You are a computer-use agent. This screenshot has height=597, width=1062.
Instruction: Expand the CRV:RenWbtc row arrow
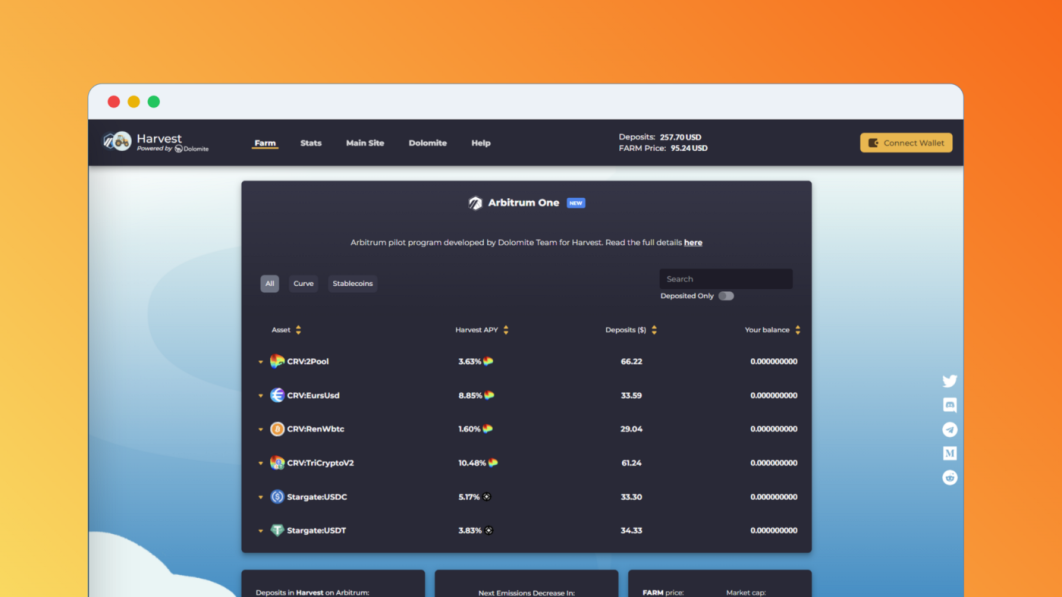tap(261, 430)
